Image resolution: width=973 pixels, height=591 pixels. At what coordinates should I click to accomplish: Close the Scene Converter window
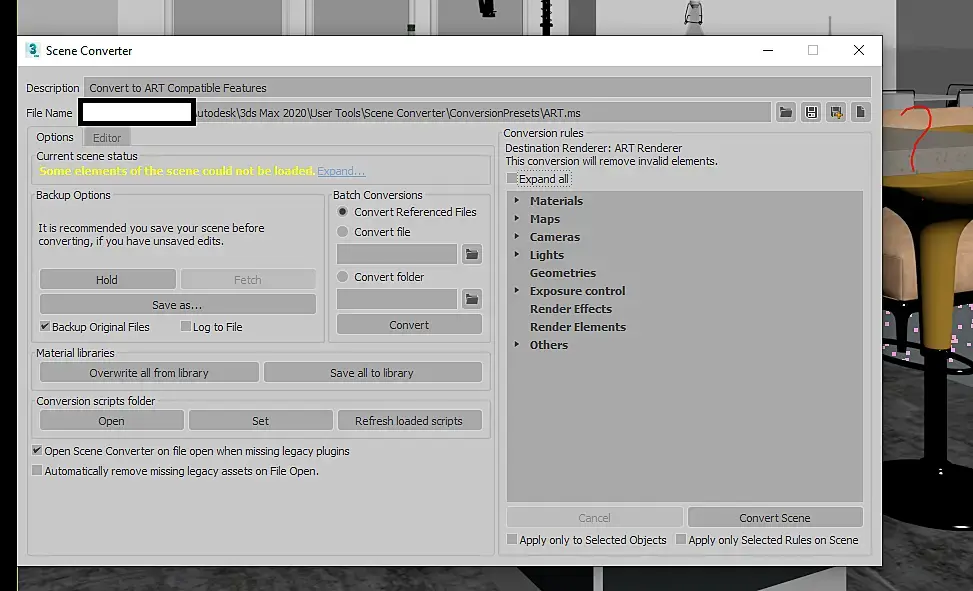coord(859,50)
